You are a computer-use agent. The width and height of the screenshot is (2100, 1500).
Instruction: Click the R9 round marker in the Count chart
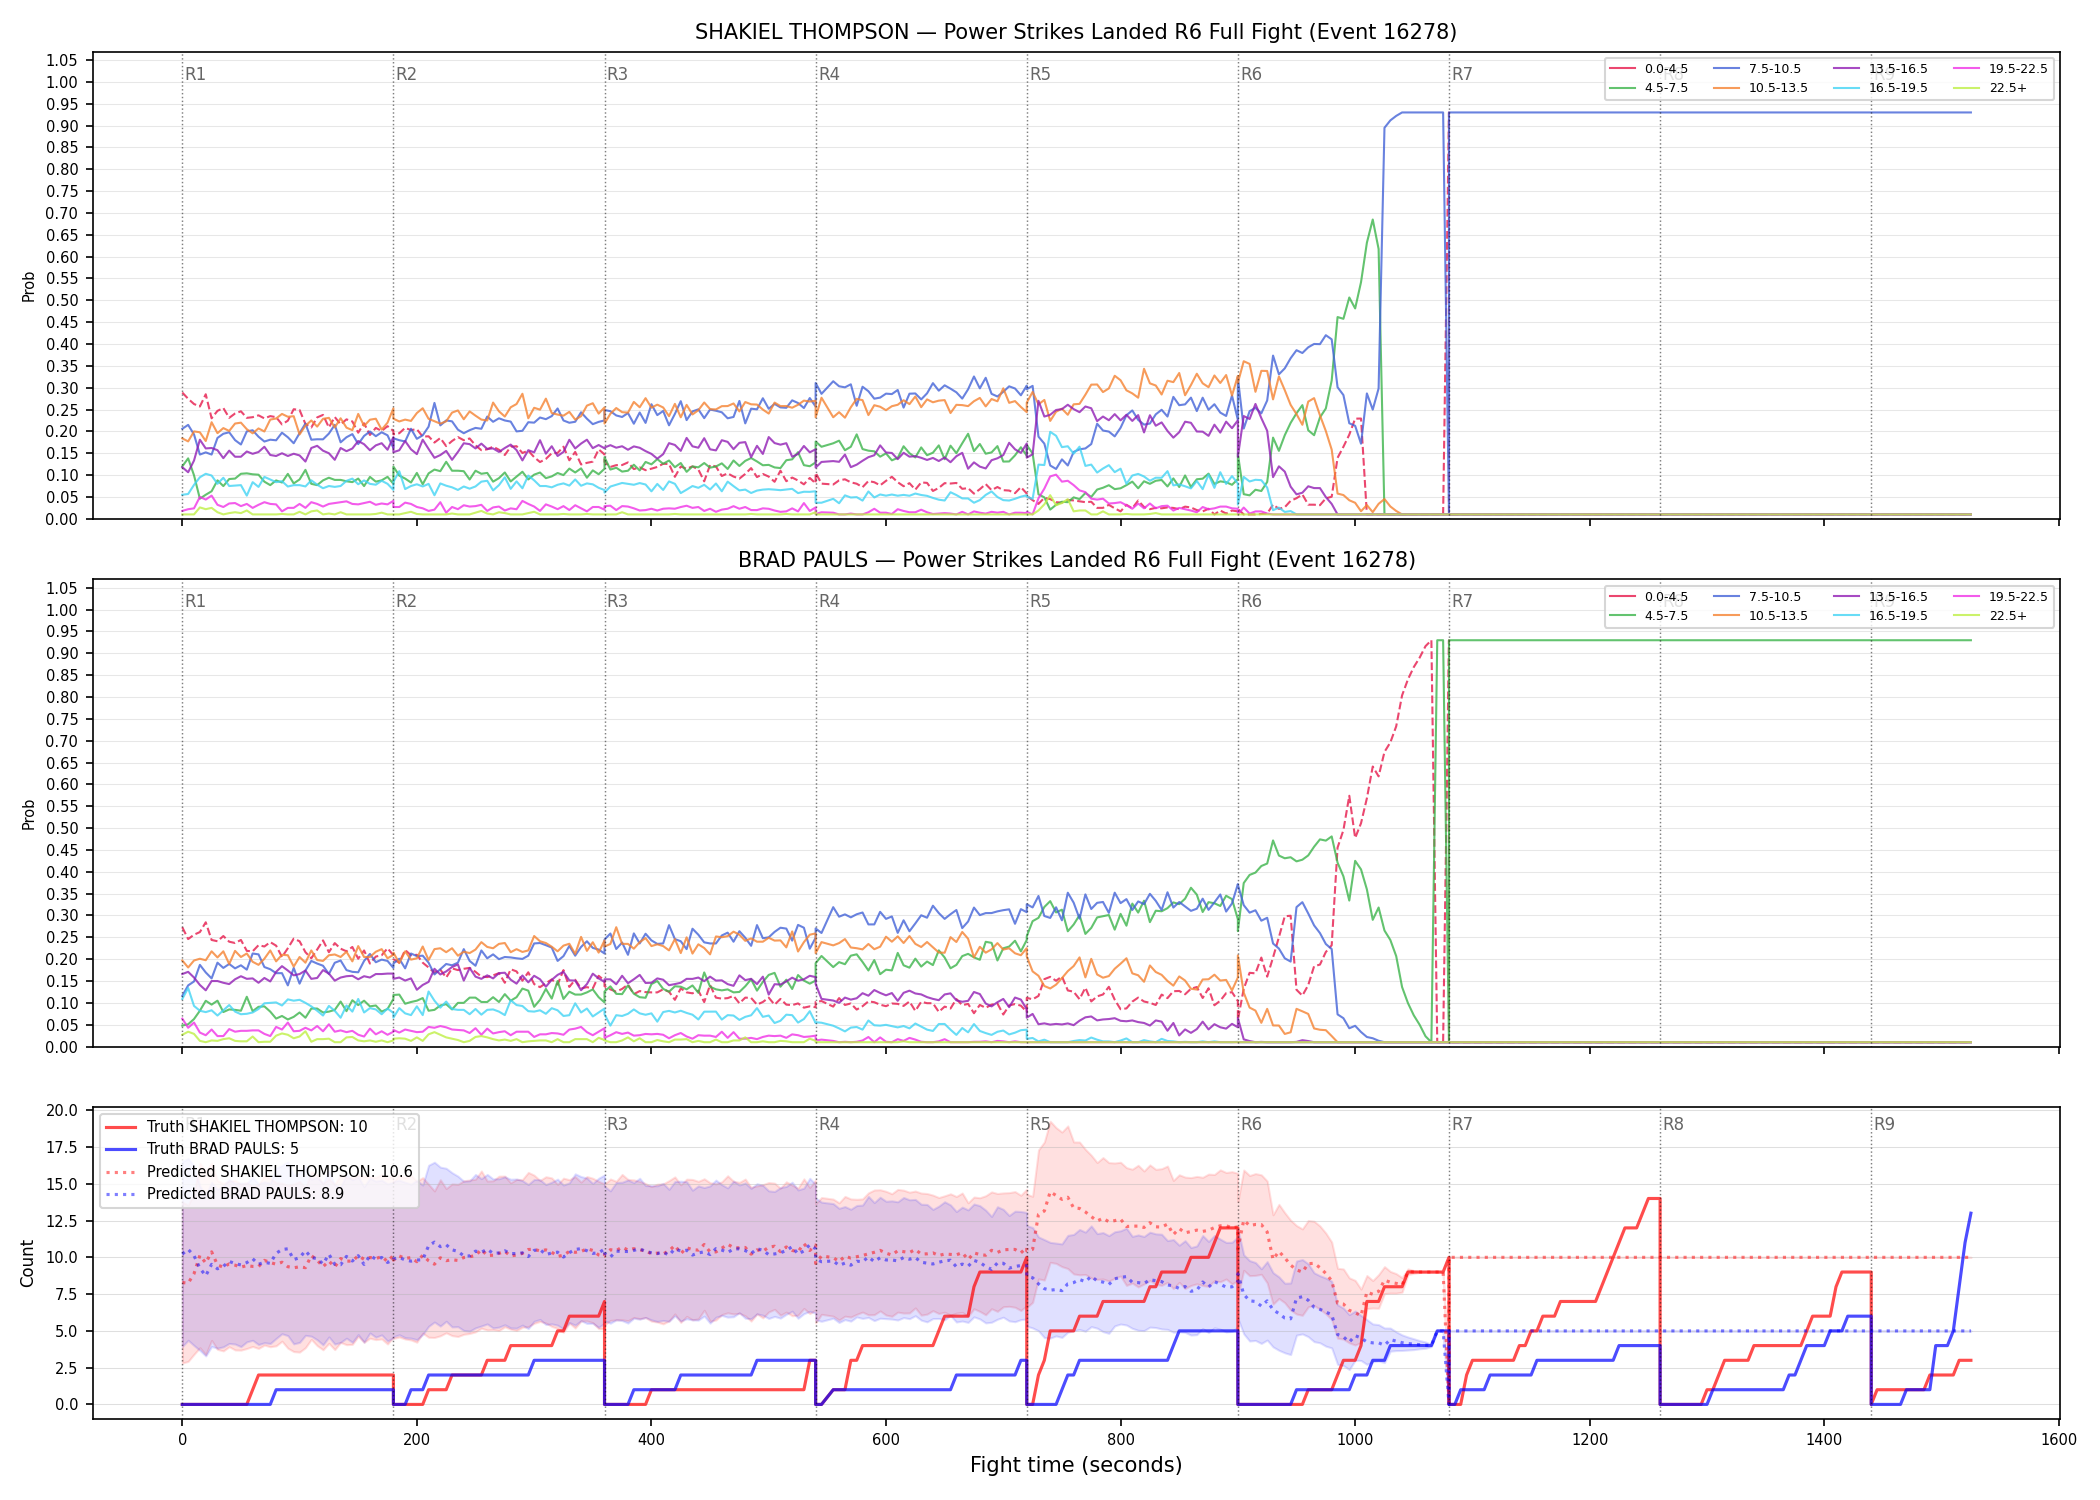point(1884,1124)
